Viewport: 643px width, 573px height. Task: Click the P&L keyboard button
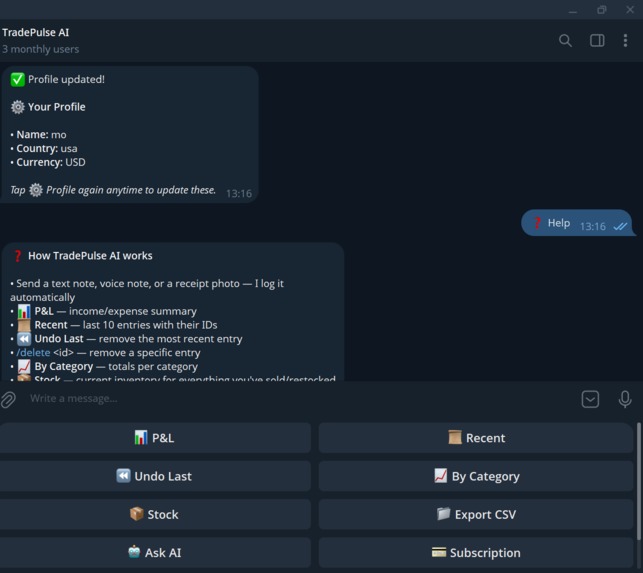point(155,438)
